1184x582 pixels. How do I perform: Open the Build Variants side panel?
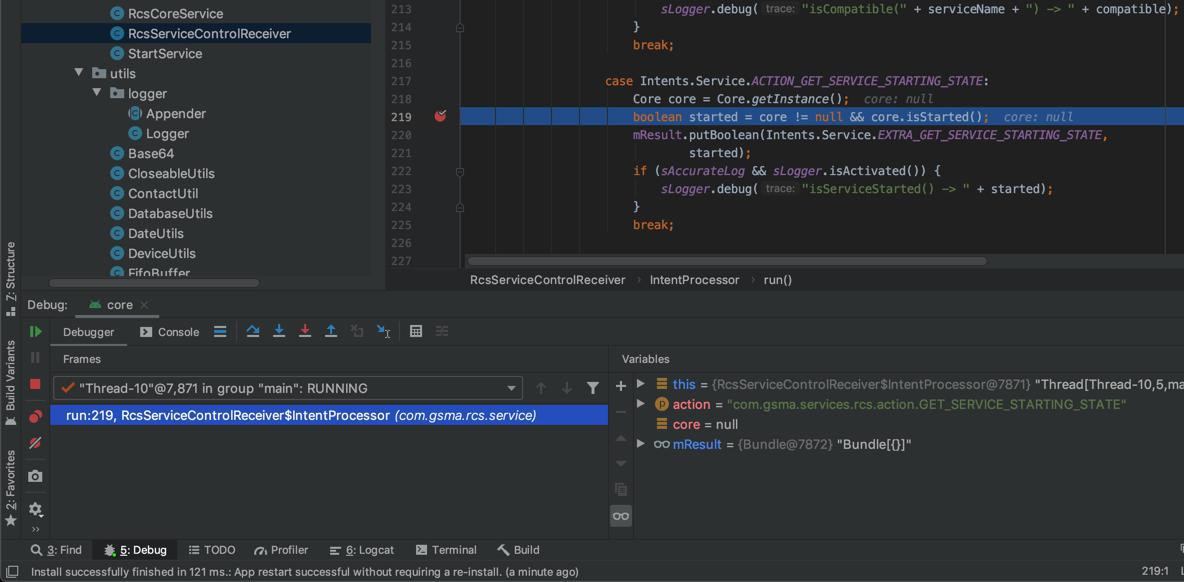11,383
